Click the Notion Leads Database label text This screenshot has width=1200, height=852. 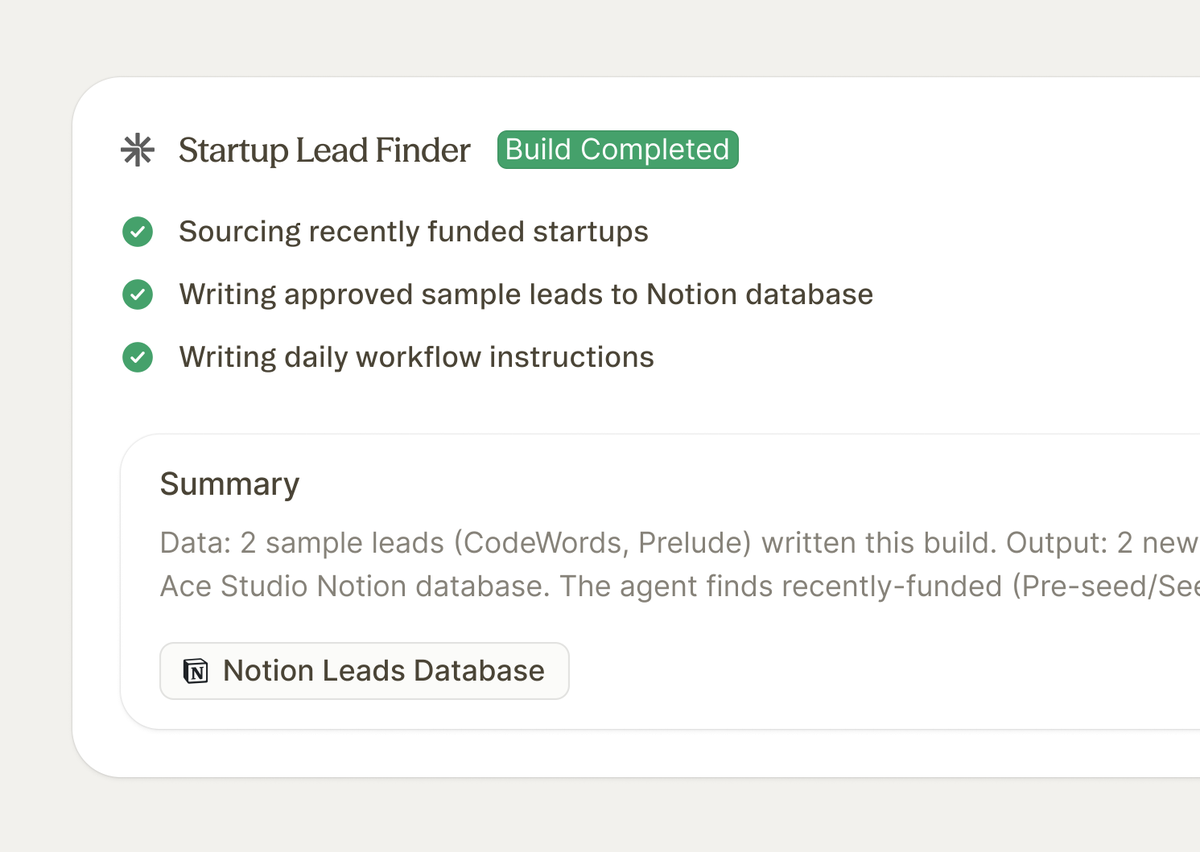(x=384, y=671)
